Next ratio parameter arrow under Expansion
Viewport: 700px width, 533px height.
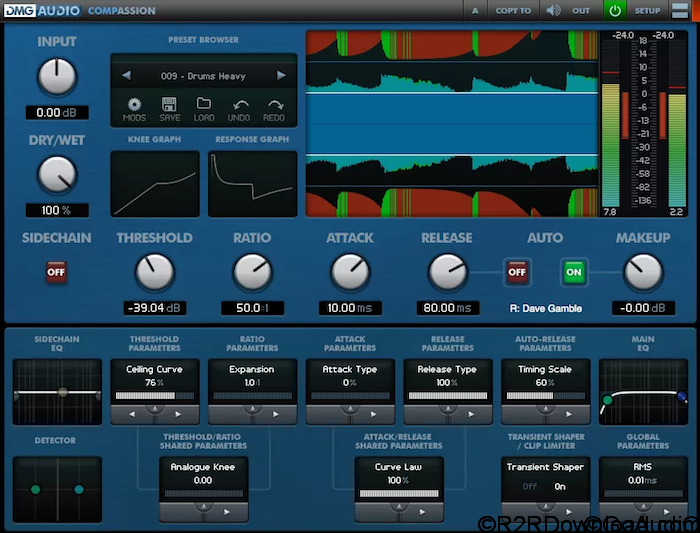coord(275,414)
